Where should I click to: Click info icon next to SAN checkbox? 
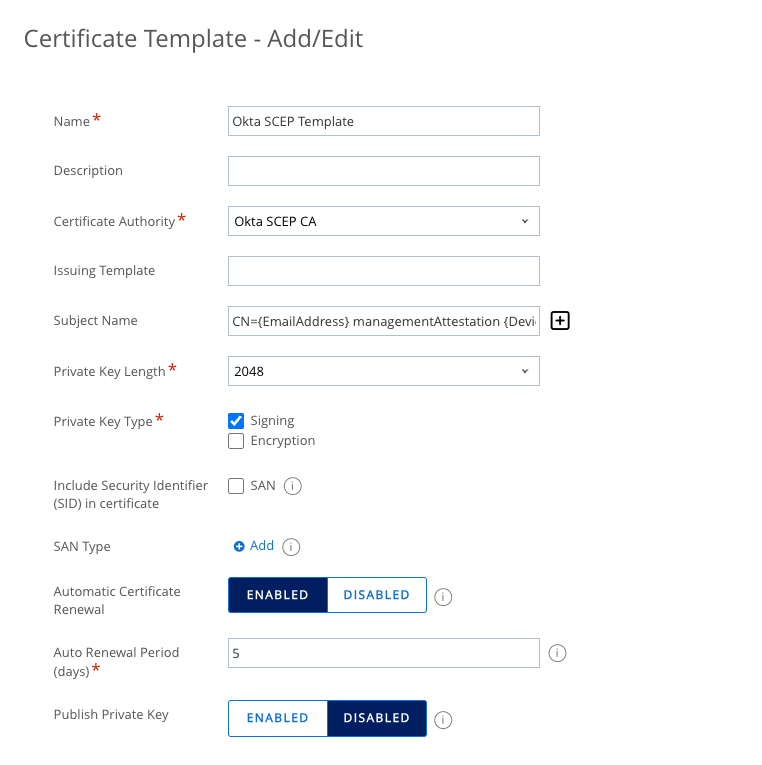pyautogui.click(x=293, y=486)
